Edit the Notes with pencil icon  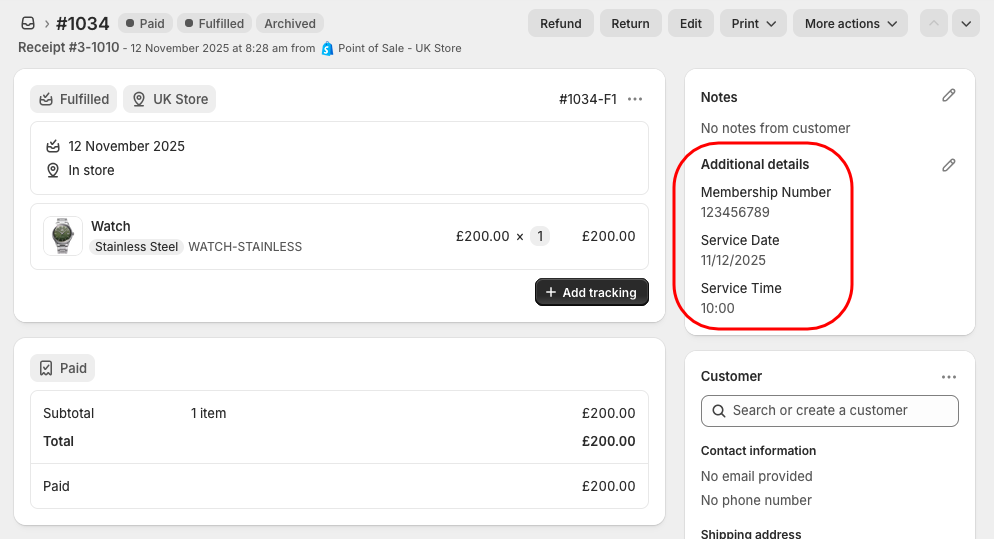click(948, 96)
